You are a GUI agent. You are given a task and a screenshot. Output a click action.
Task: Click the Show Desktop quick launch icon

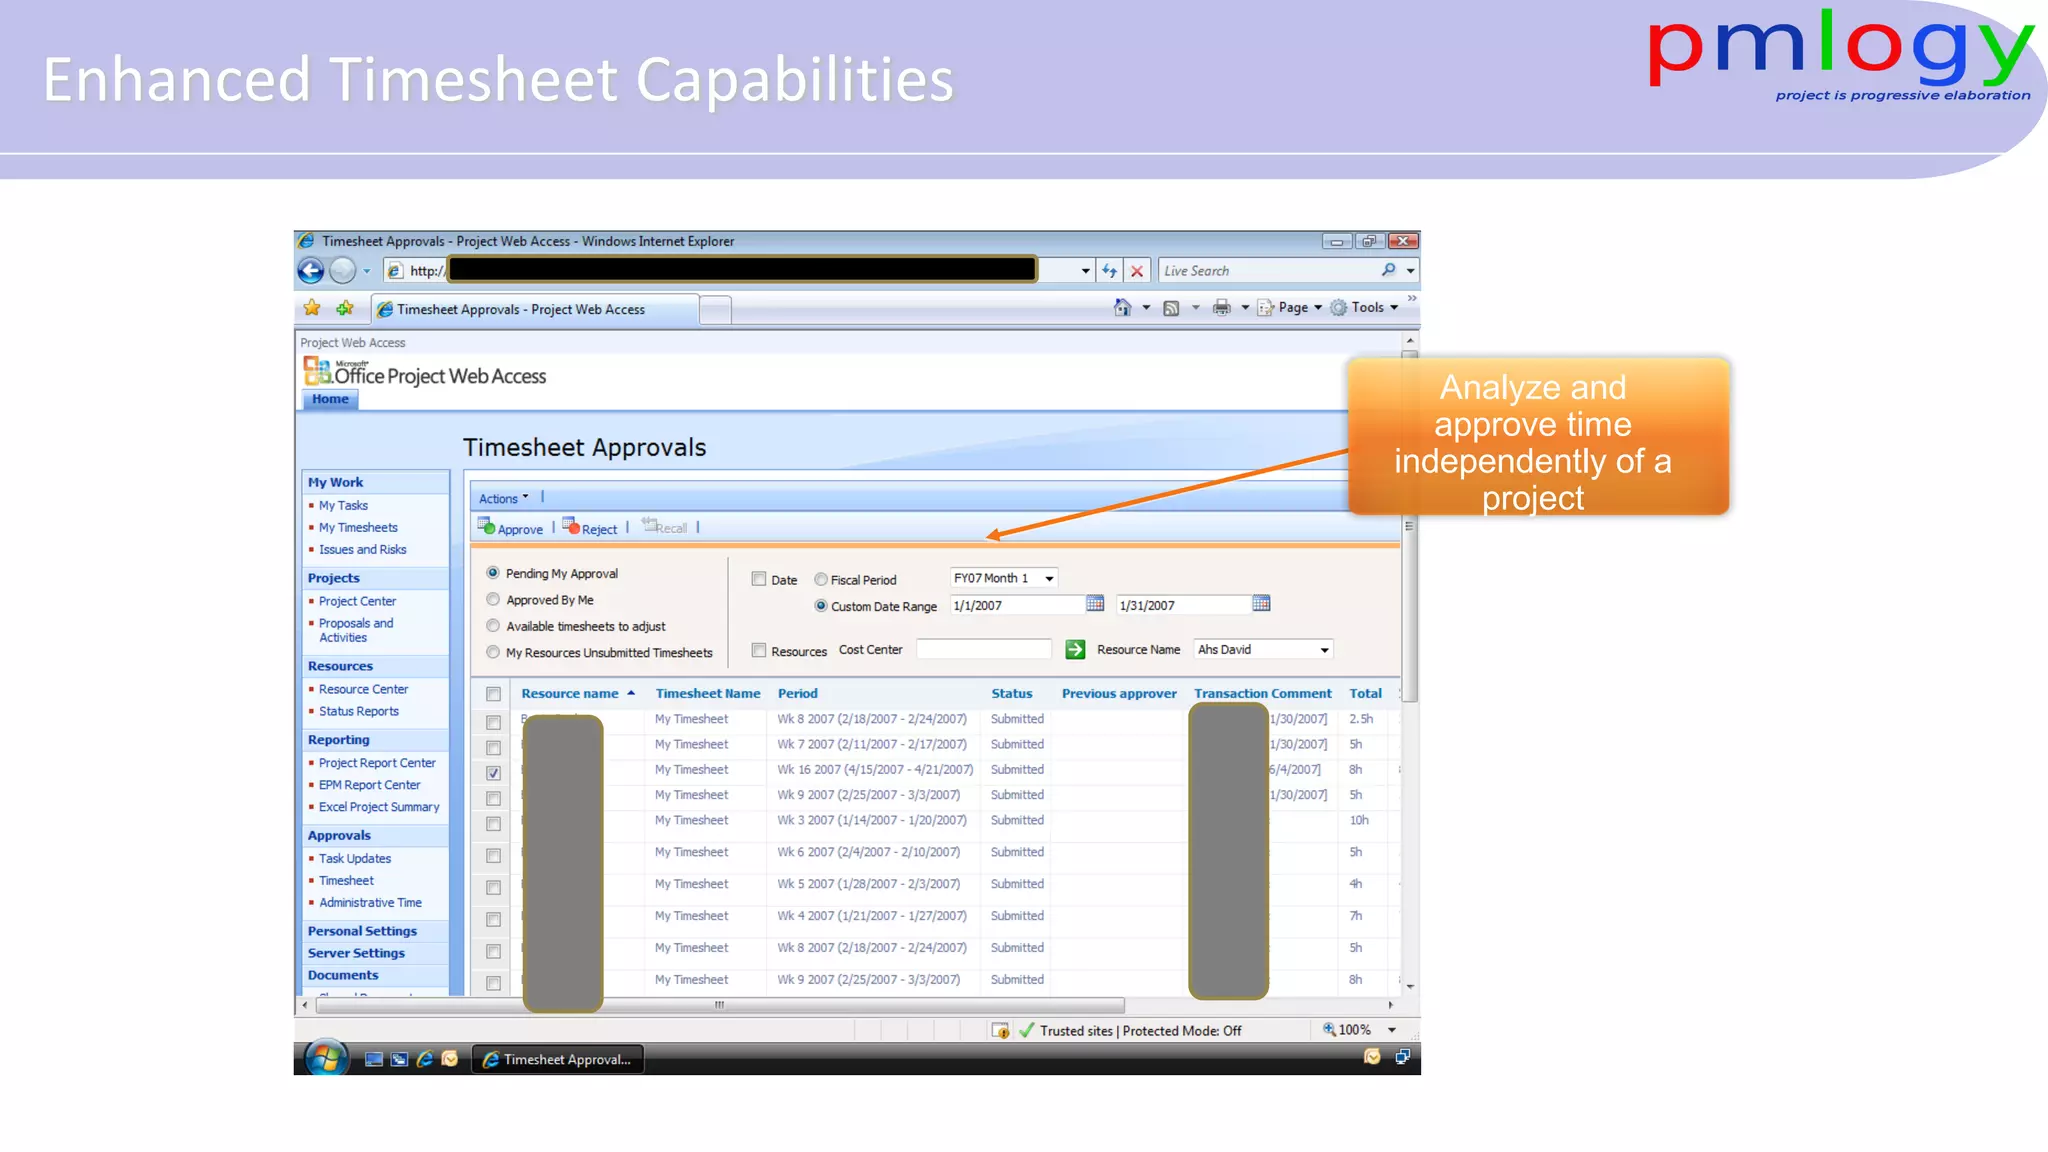(x=374, y=1059)
